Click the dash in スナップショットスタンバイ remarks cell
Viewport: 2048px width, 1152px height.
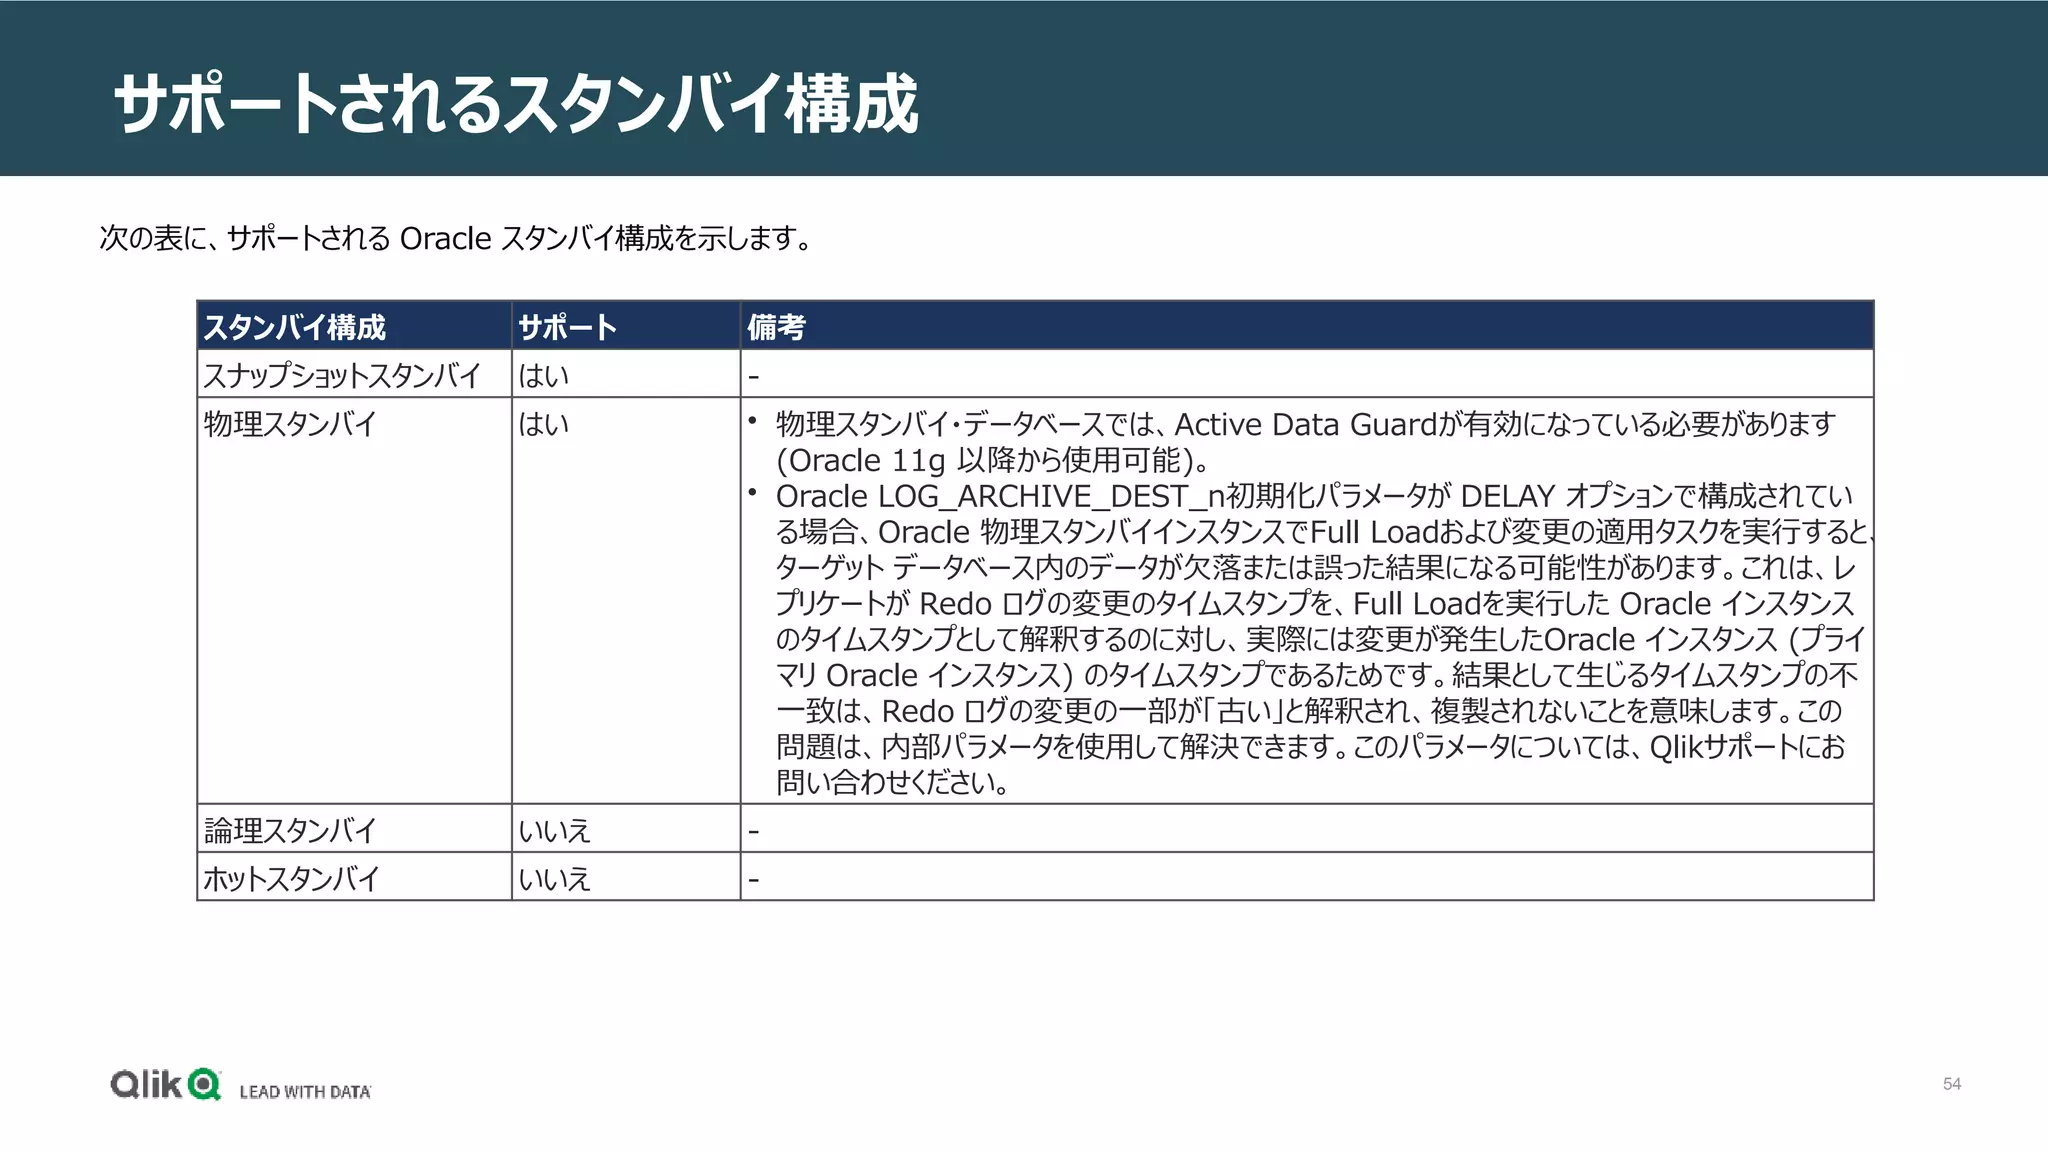click(754, 377)
